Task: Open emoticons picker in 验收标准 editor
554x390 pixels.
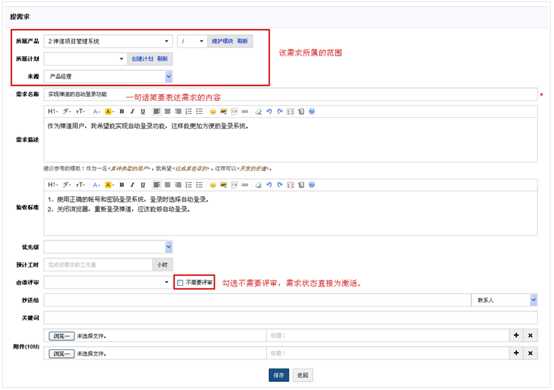Action: coord(213,185)
